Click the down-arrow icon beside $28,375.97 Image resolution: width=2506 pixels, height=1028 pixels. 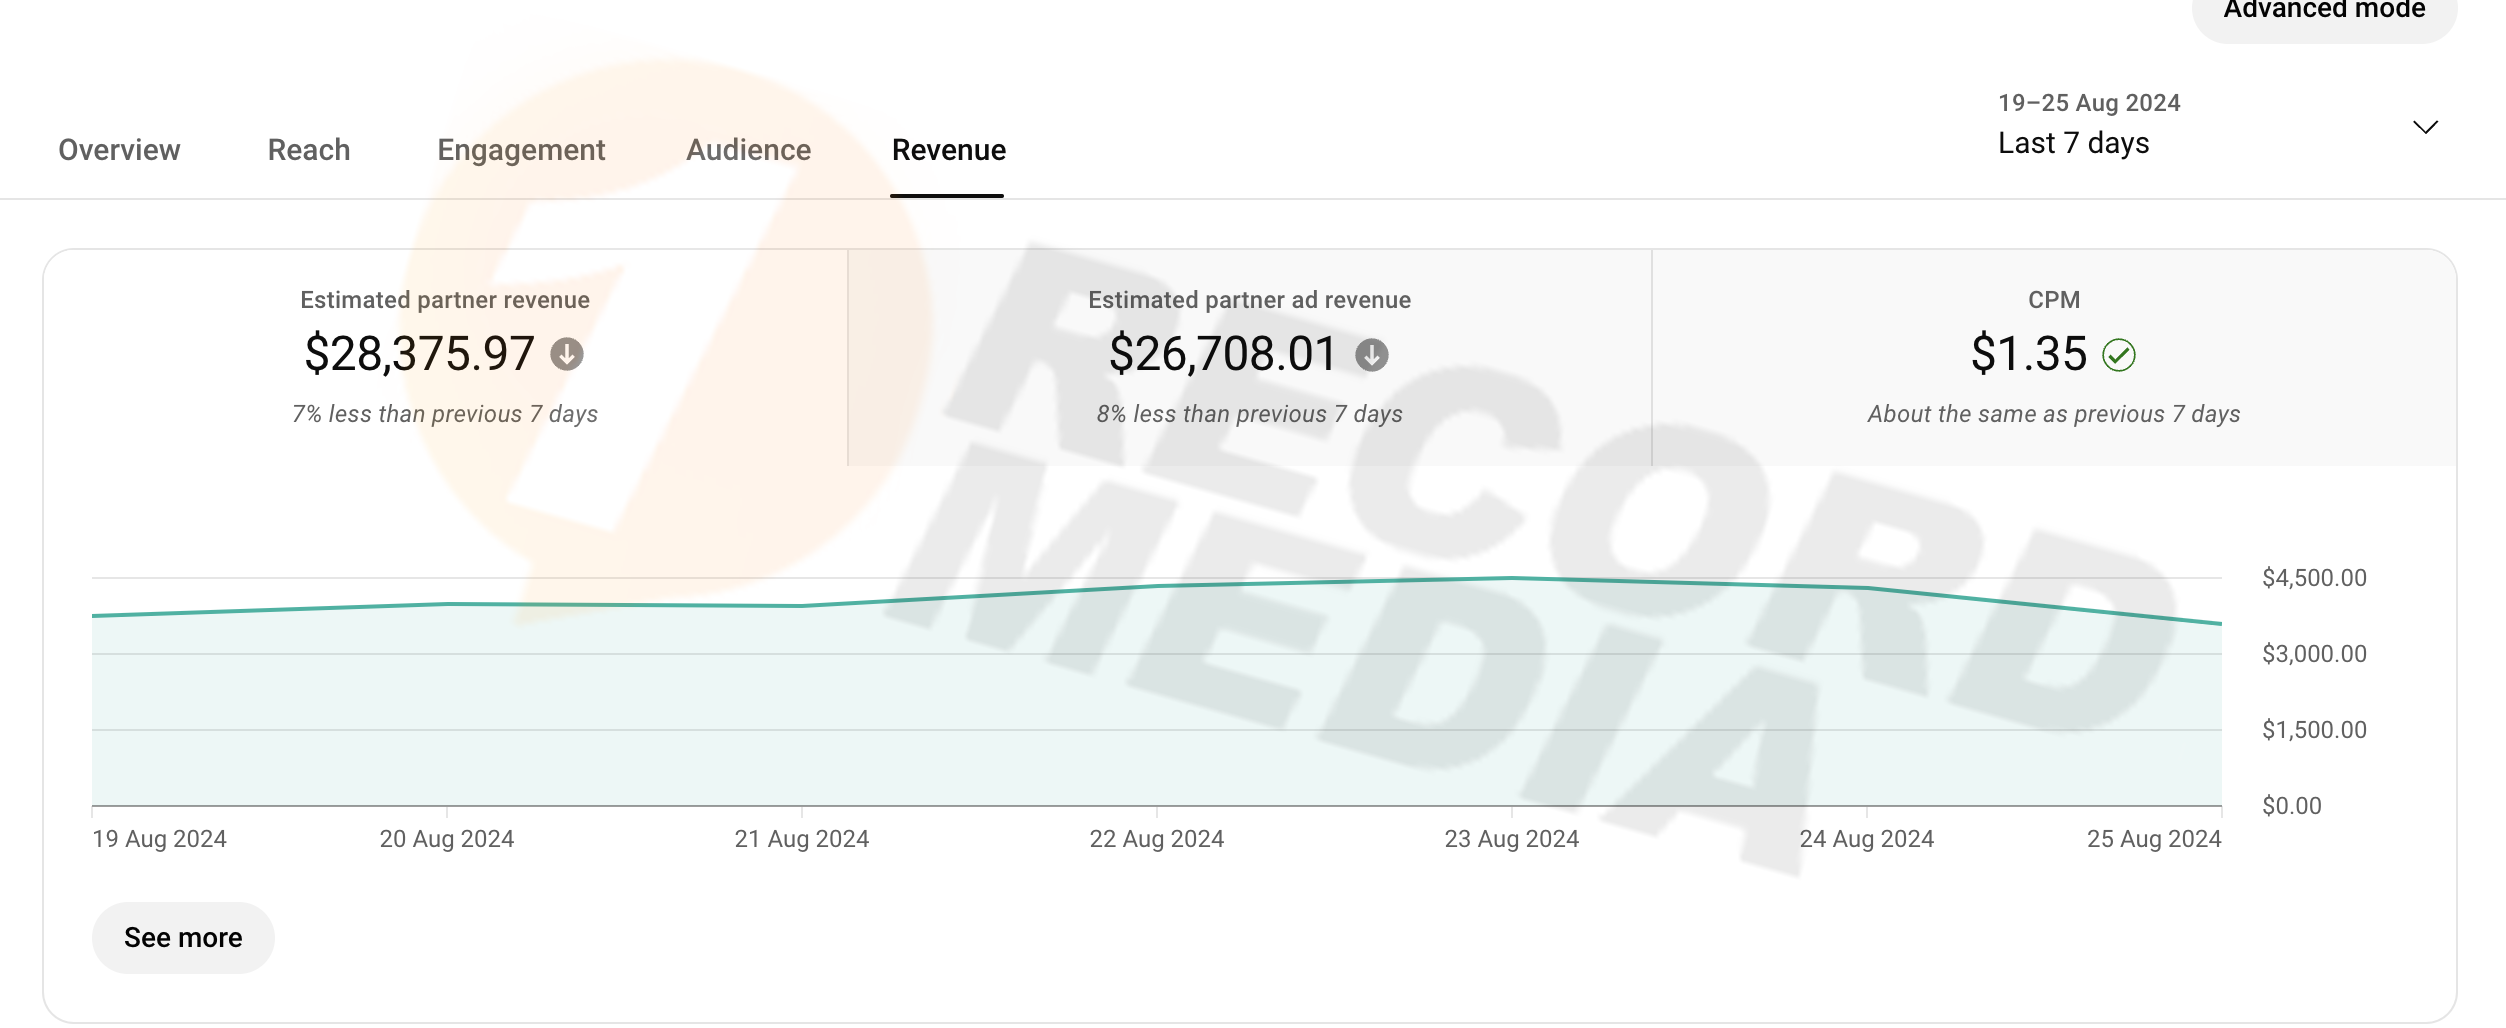coord(567,354)
